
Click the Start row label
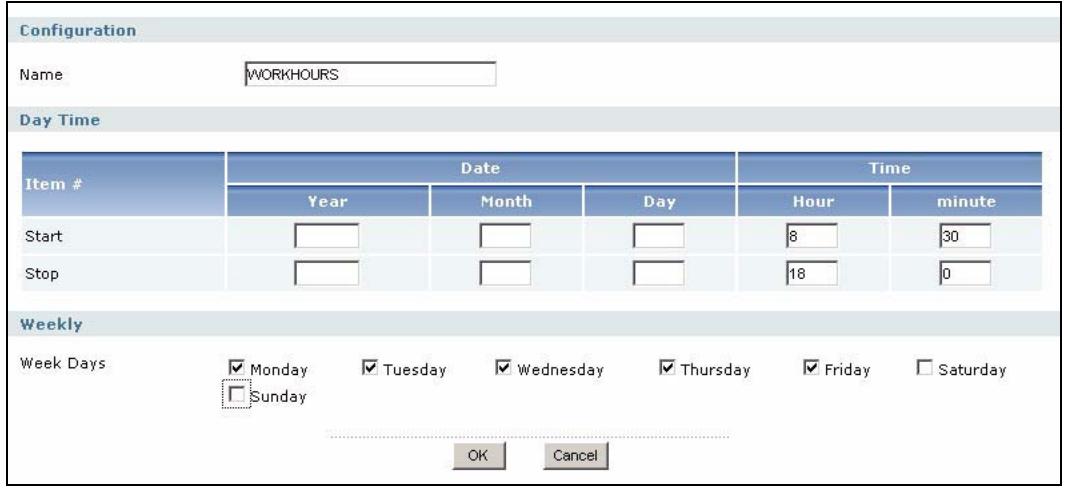[x=43, y=236]
